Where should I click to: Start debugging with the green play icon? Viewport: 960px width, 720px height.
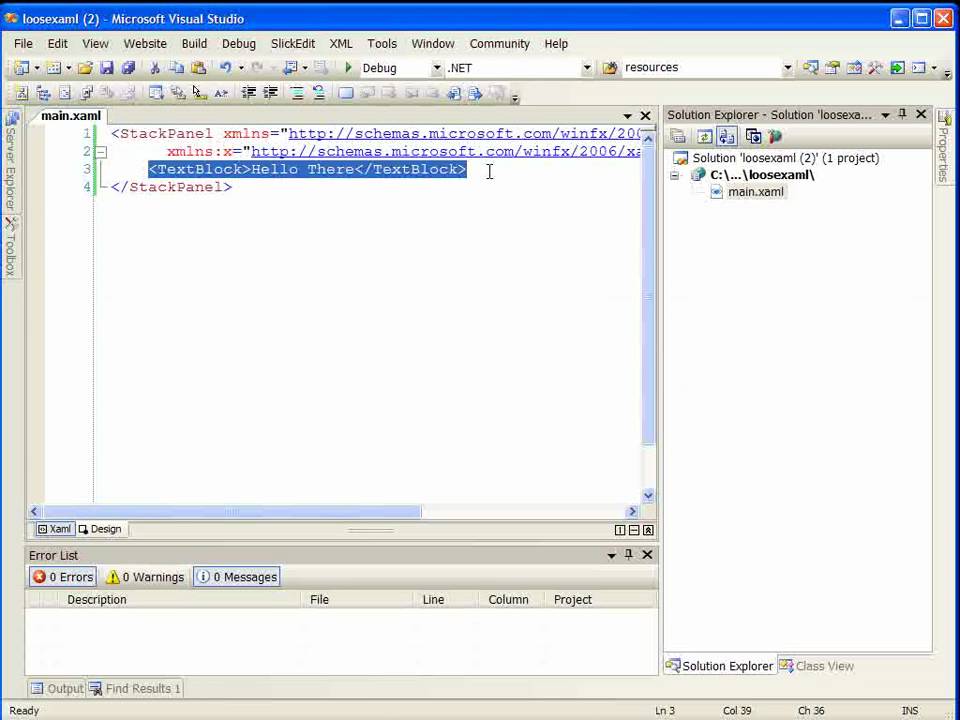pos(348,68)
